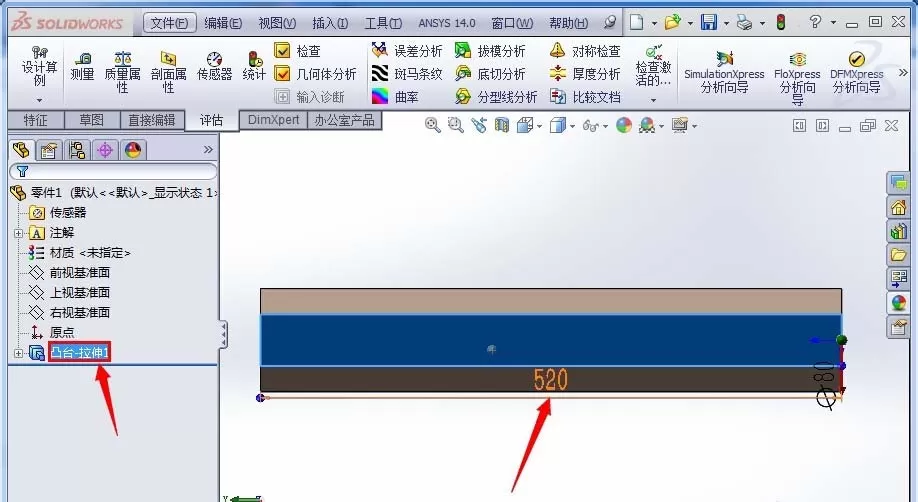918x502 pixels.
Task: Open the edit appearance color sphere
Action: [624, 125]
